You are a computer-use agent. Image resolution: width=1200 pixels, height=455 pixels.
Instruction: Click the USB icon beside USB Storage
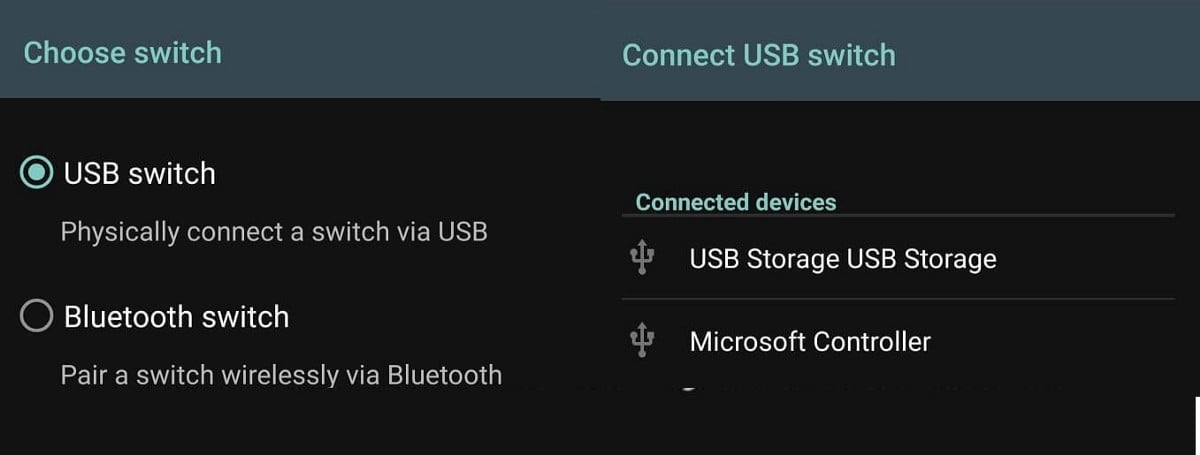pos(642,259)
